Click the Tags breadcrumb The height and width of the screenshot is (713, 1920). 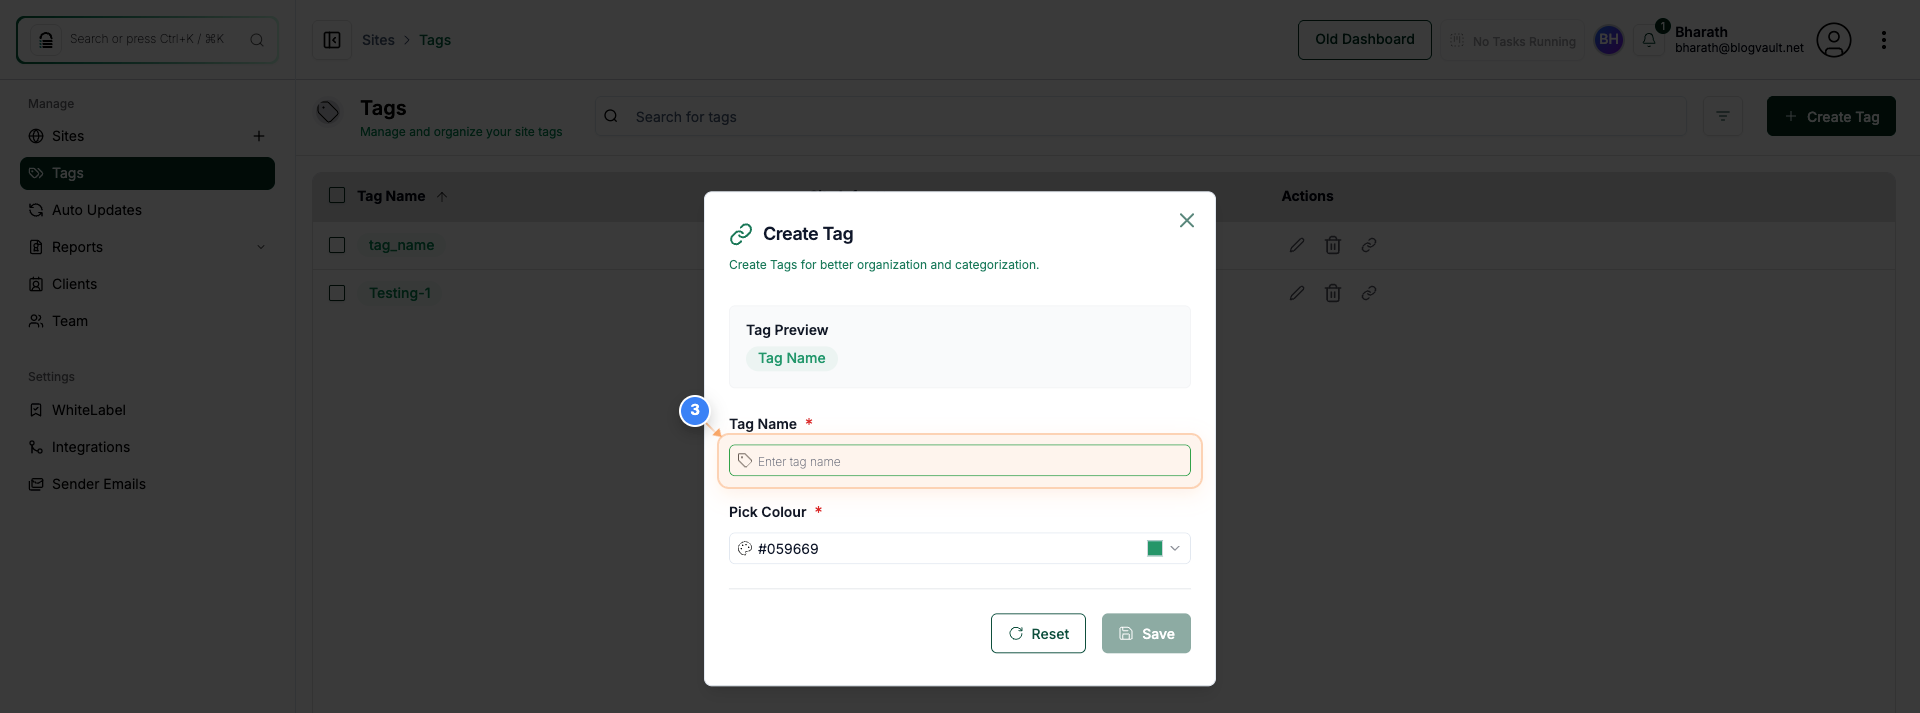tap(435, 40)
